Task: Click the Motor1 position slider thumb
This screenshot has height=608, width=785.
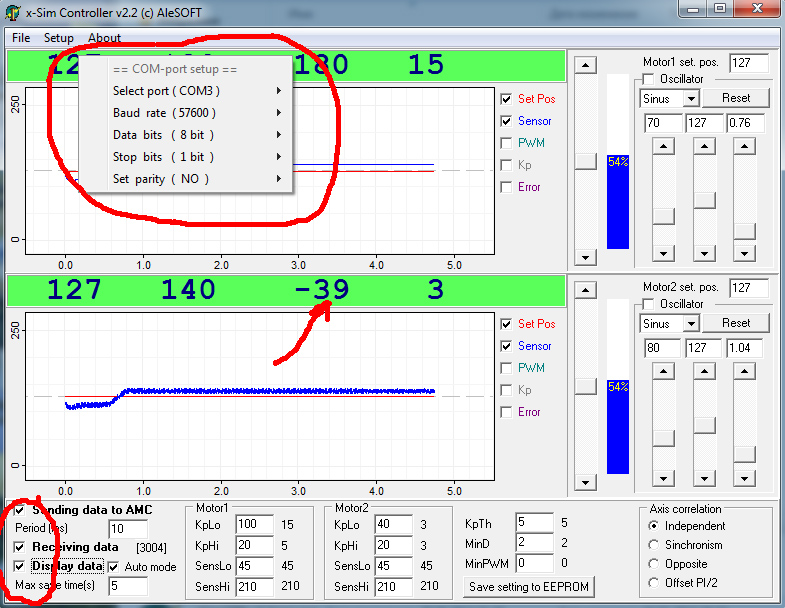Action: tap(587, 162)
